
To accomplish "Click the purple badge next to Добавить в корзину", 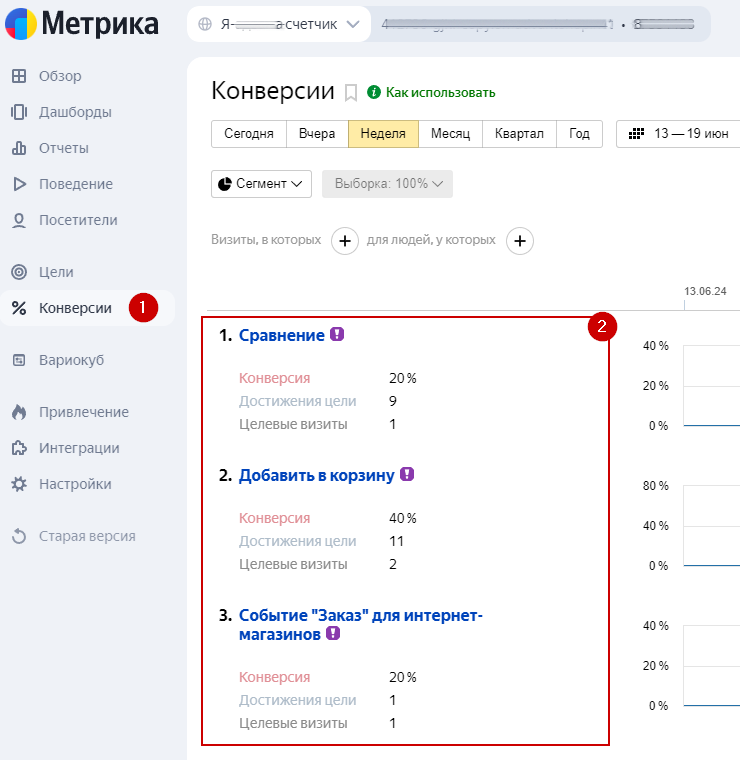I will tap(407, 475).
